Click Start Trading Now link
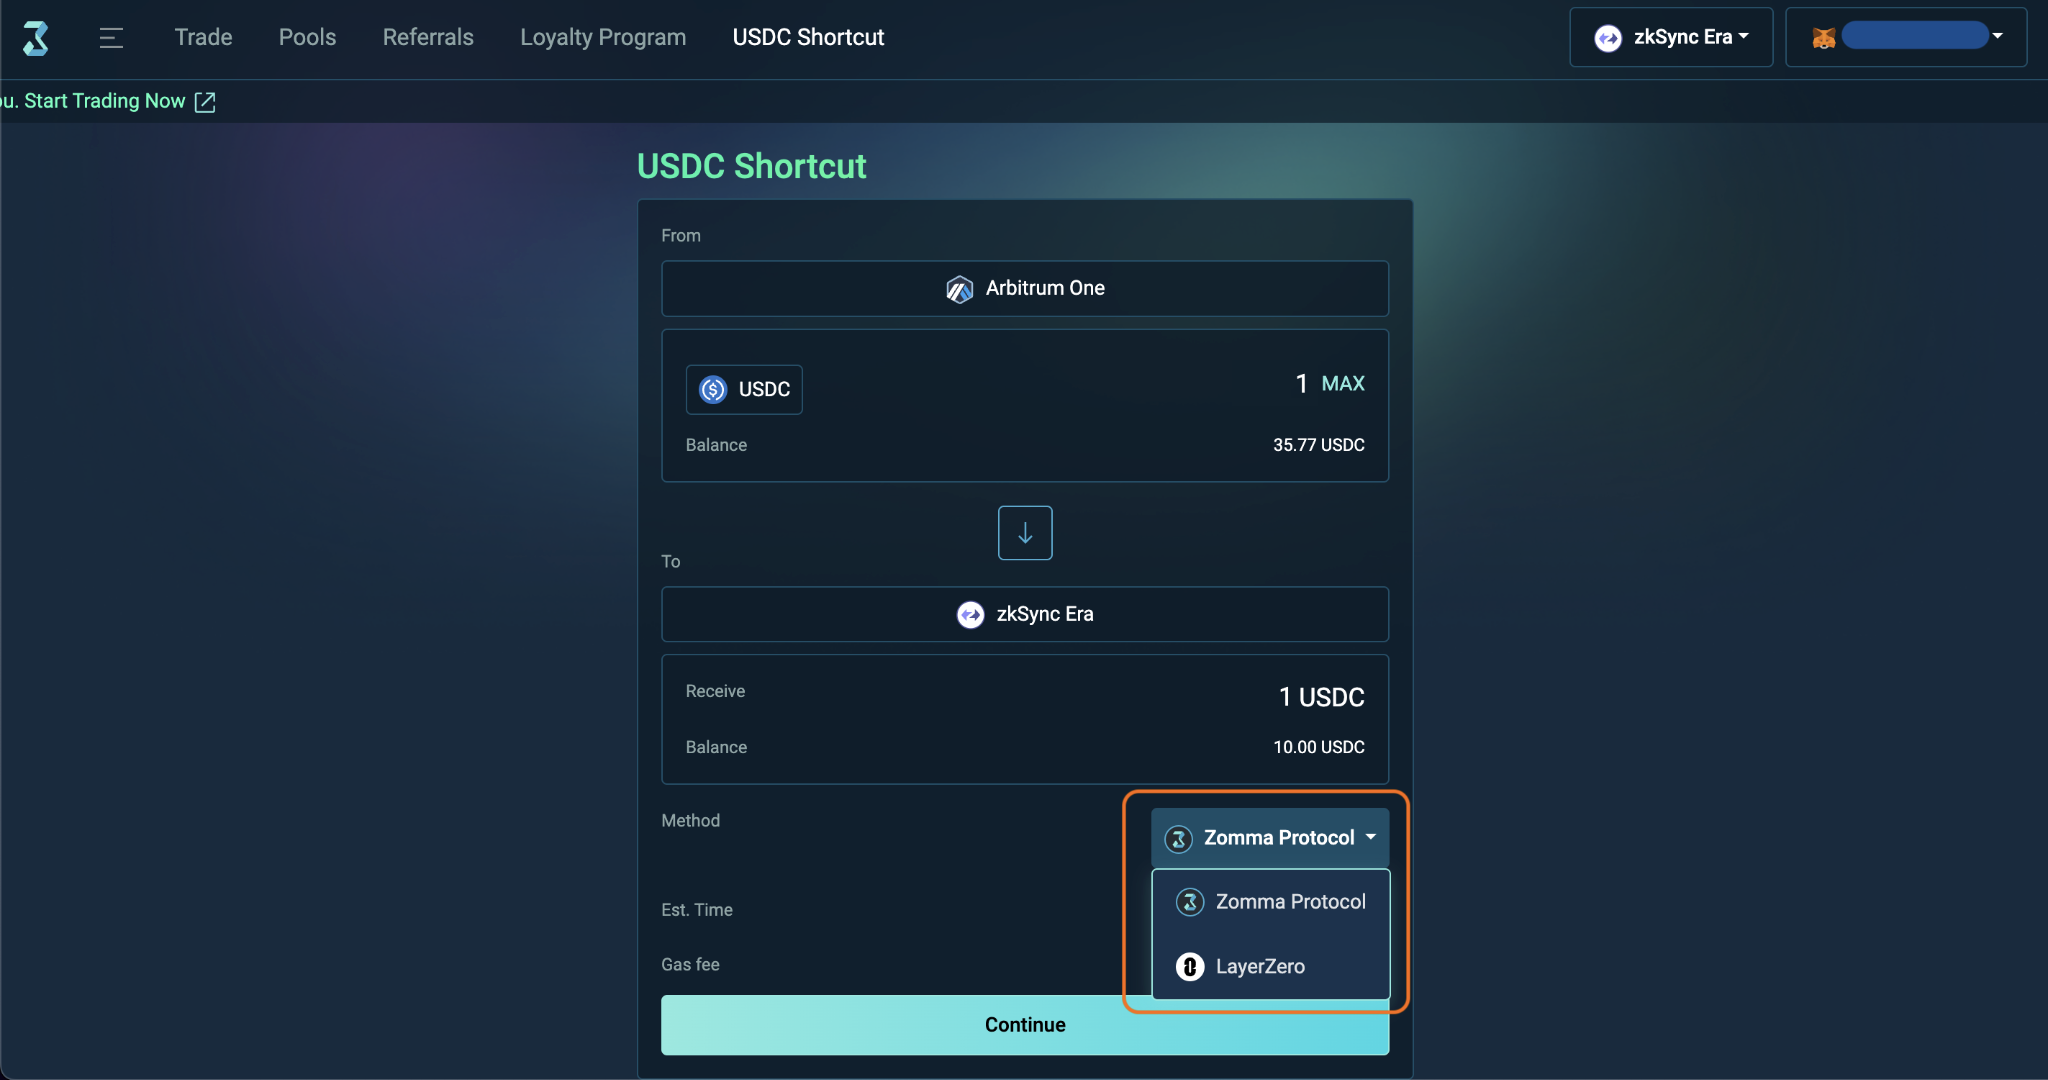 click(105, 101)
